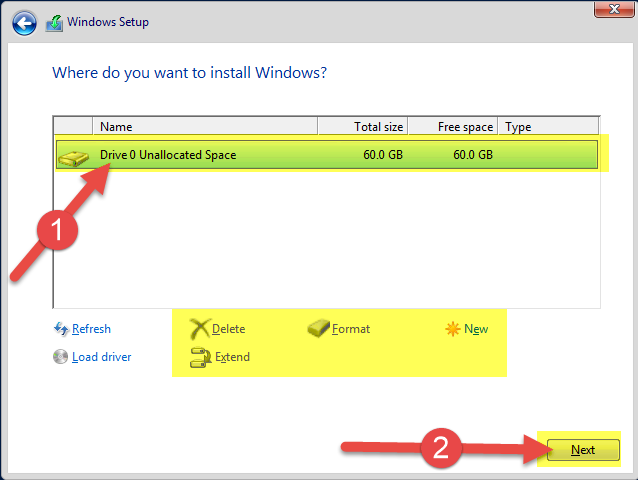This screenshot has width=638, height=480.
Task: Open the Load driver link
Action: click(102, 357)
